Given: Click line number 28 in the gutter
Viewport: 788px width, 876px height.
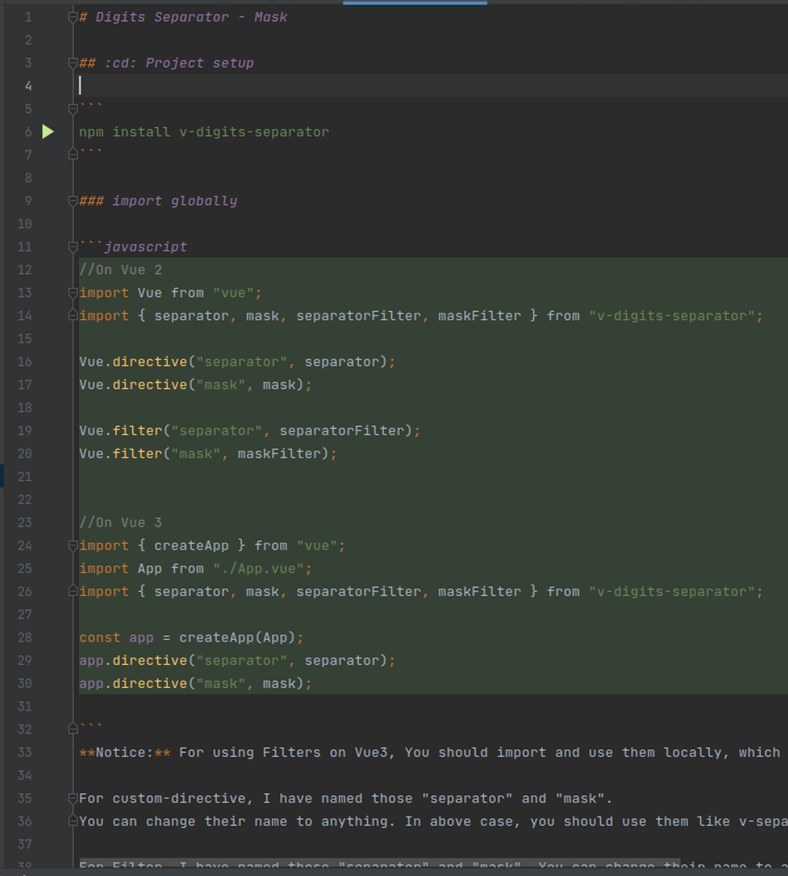Looking at the screenshot, I should tap(25, 638).
